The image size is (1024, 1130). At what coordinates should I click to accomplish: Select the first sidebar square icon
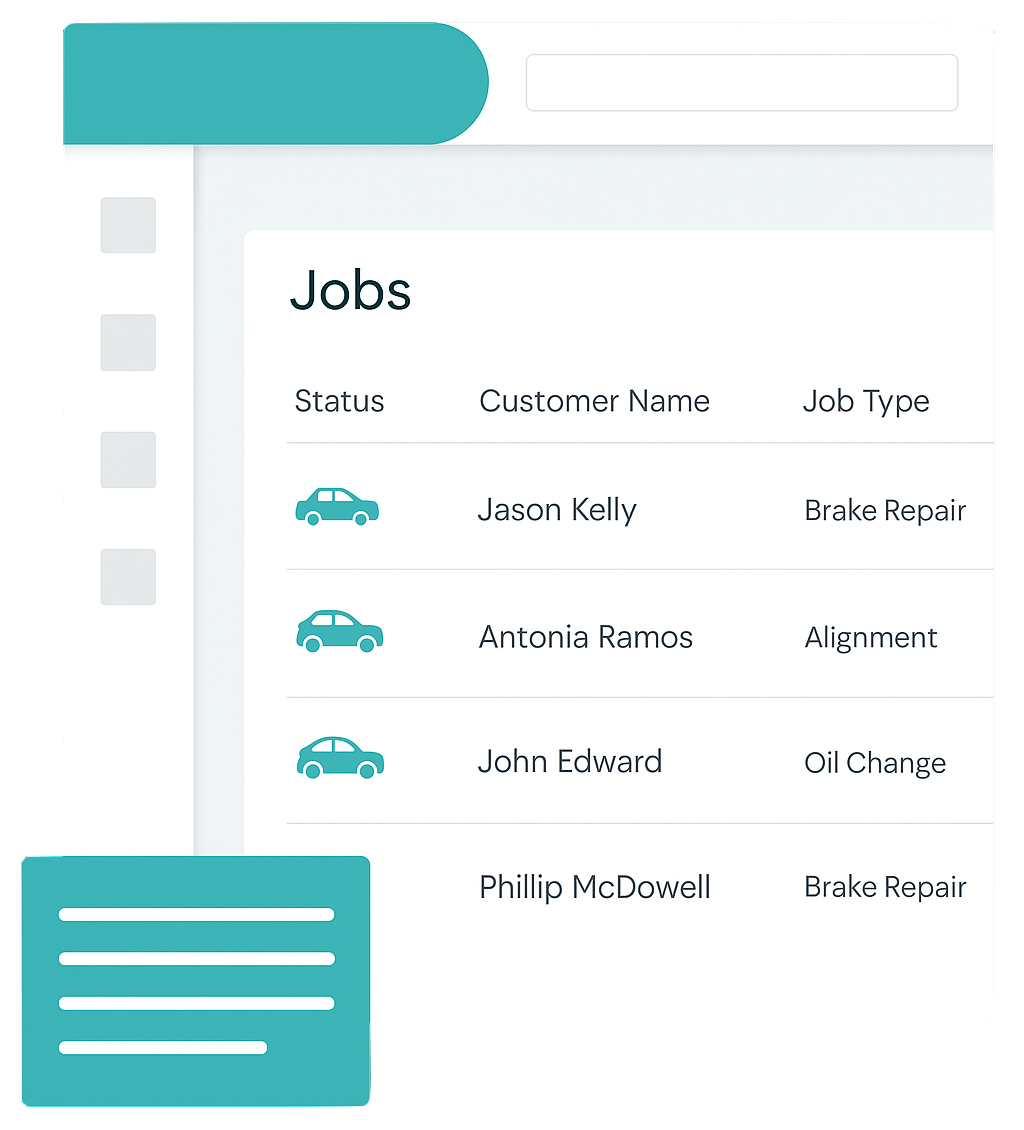(128, 225)
